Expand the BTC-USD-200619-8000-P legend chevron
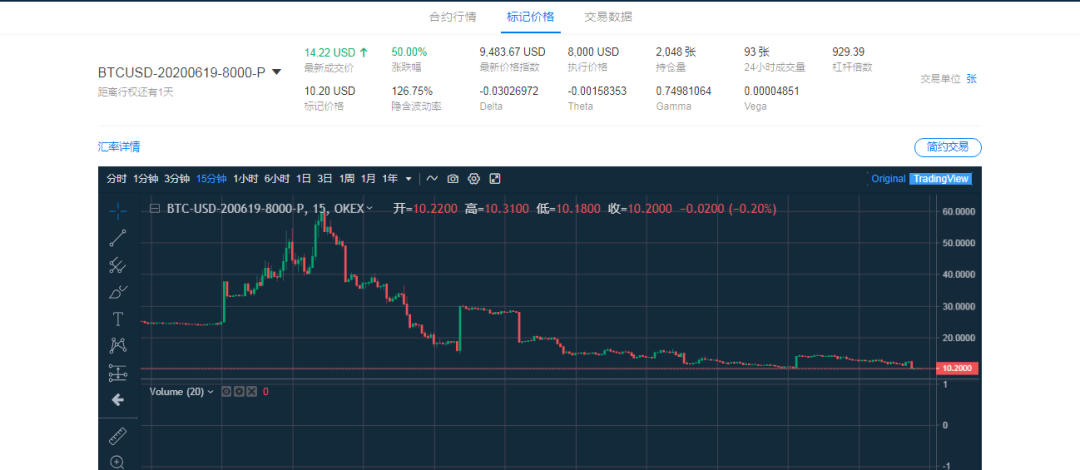Screen dimensions: 1080x470 pos(370,208)
